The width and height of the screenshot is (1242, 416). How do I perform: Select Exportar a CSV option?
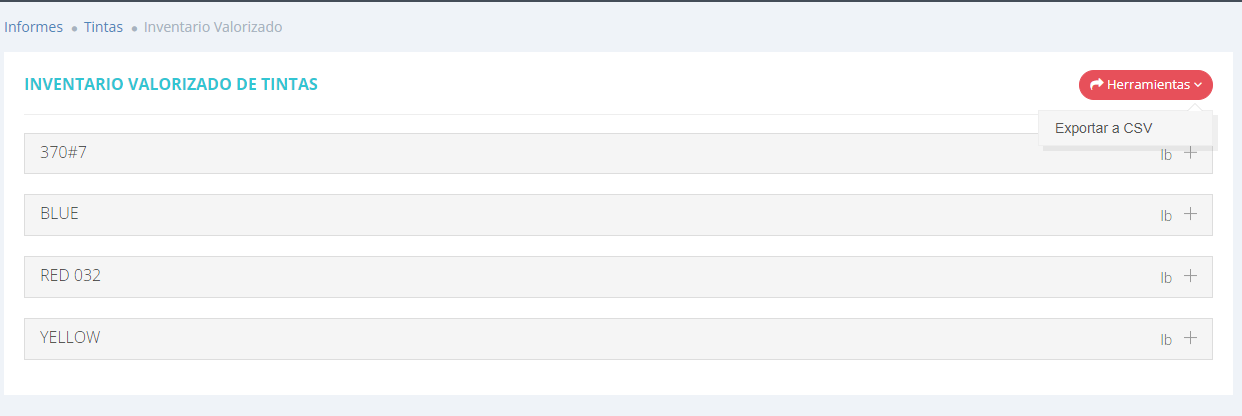[1103, 128]
